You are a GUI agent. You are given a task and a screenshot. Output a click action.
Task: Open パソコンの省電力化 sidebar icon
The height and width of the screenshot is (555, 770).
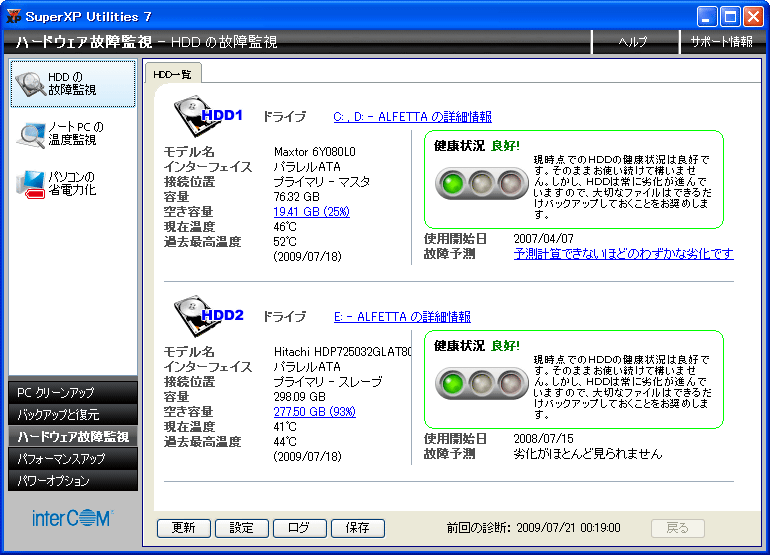coord(30,184)
